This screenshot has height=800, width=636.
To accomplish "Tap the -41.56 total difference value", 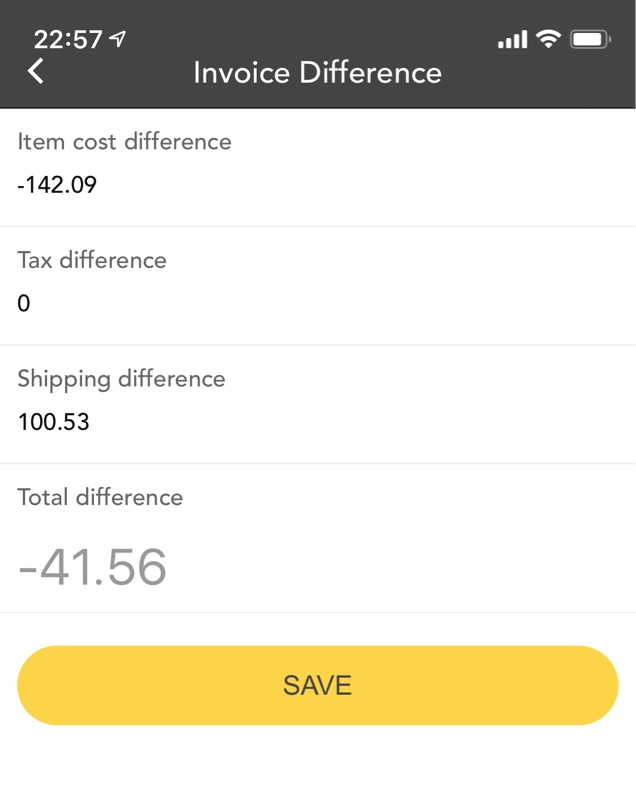I will pyautogui.click(x=93, y=567).
